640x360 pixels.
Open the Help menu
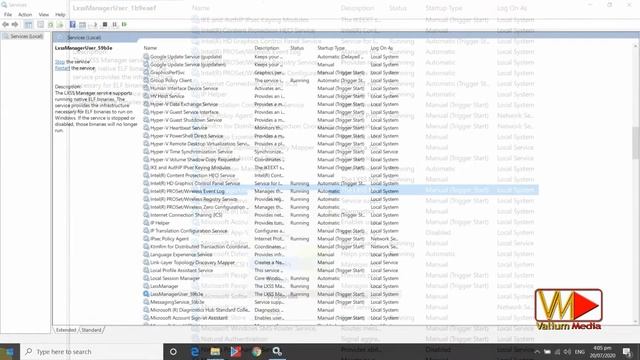60,15
